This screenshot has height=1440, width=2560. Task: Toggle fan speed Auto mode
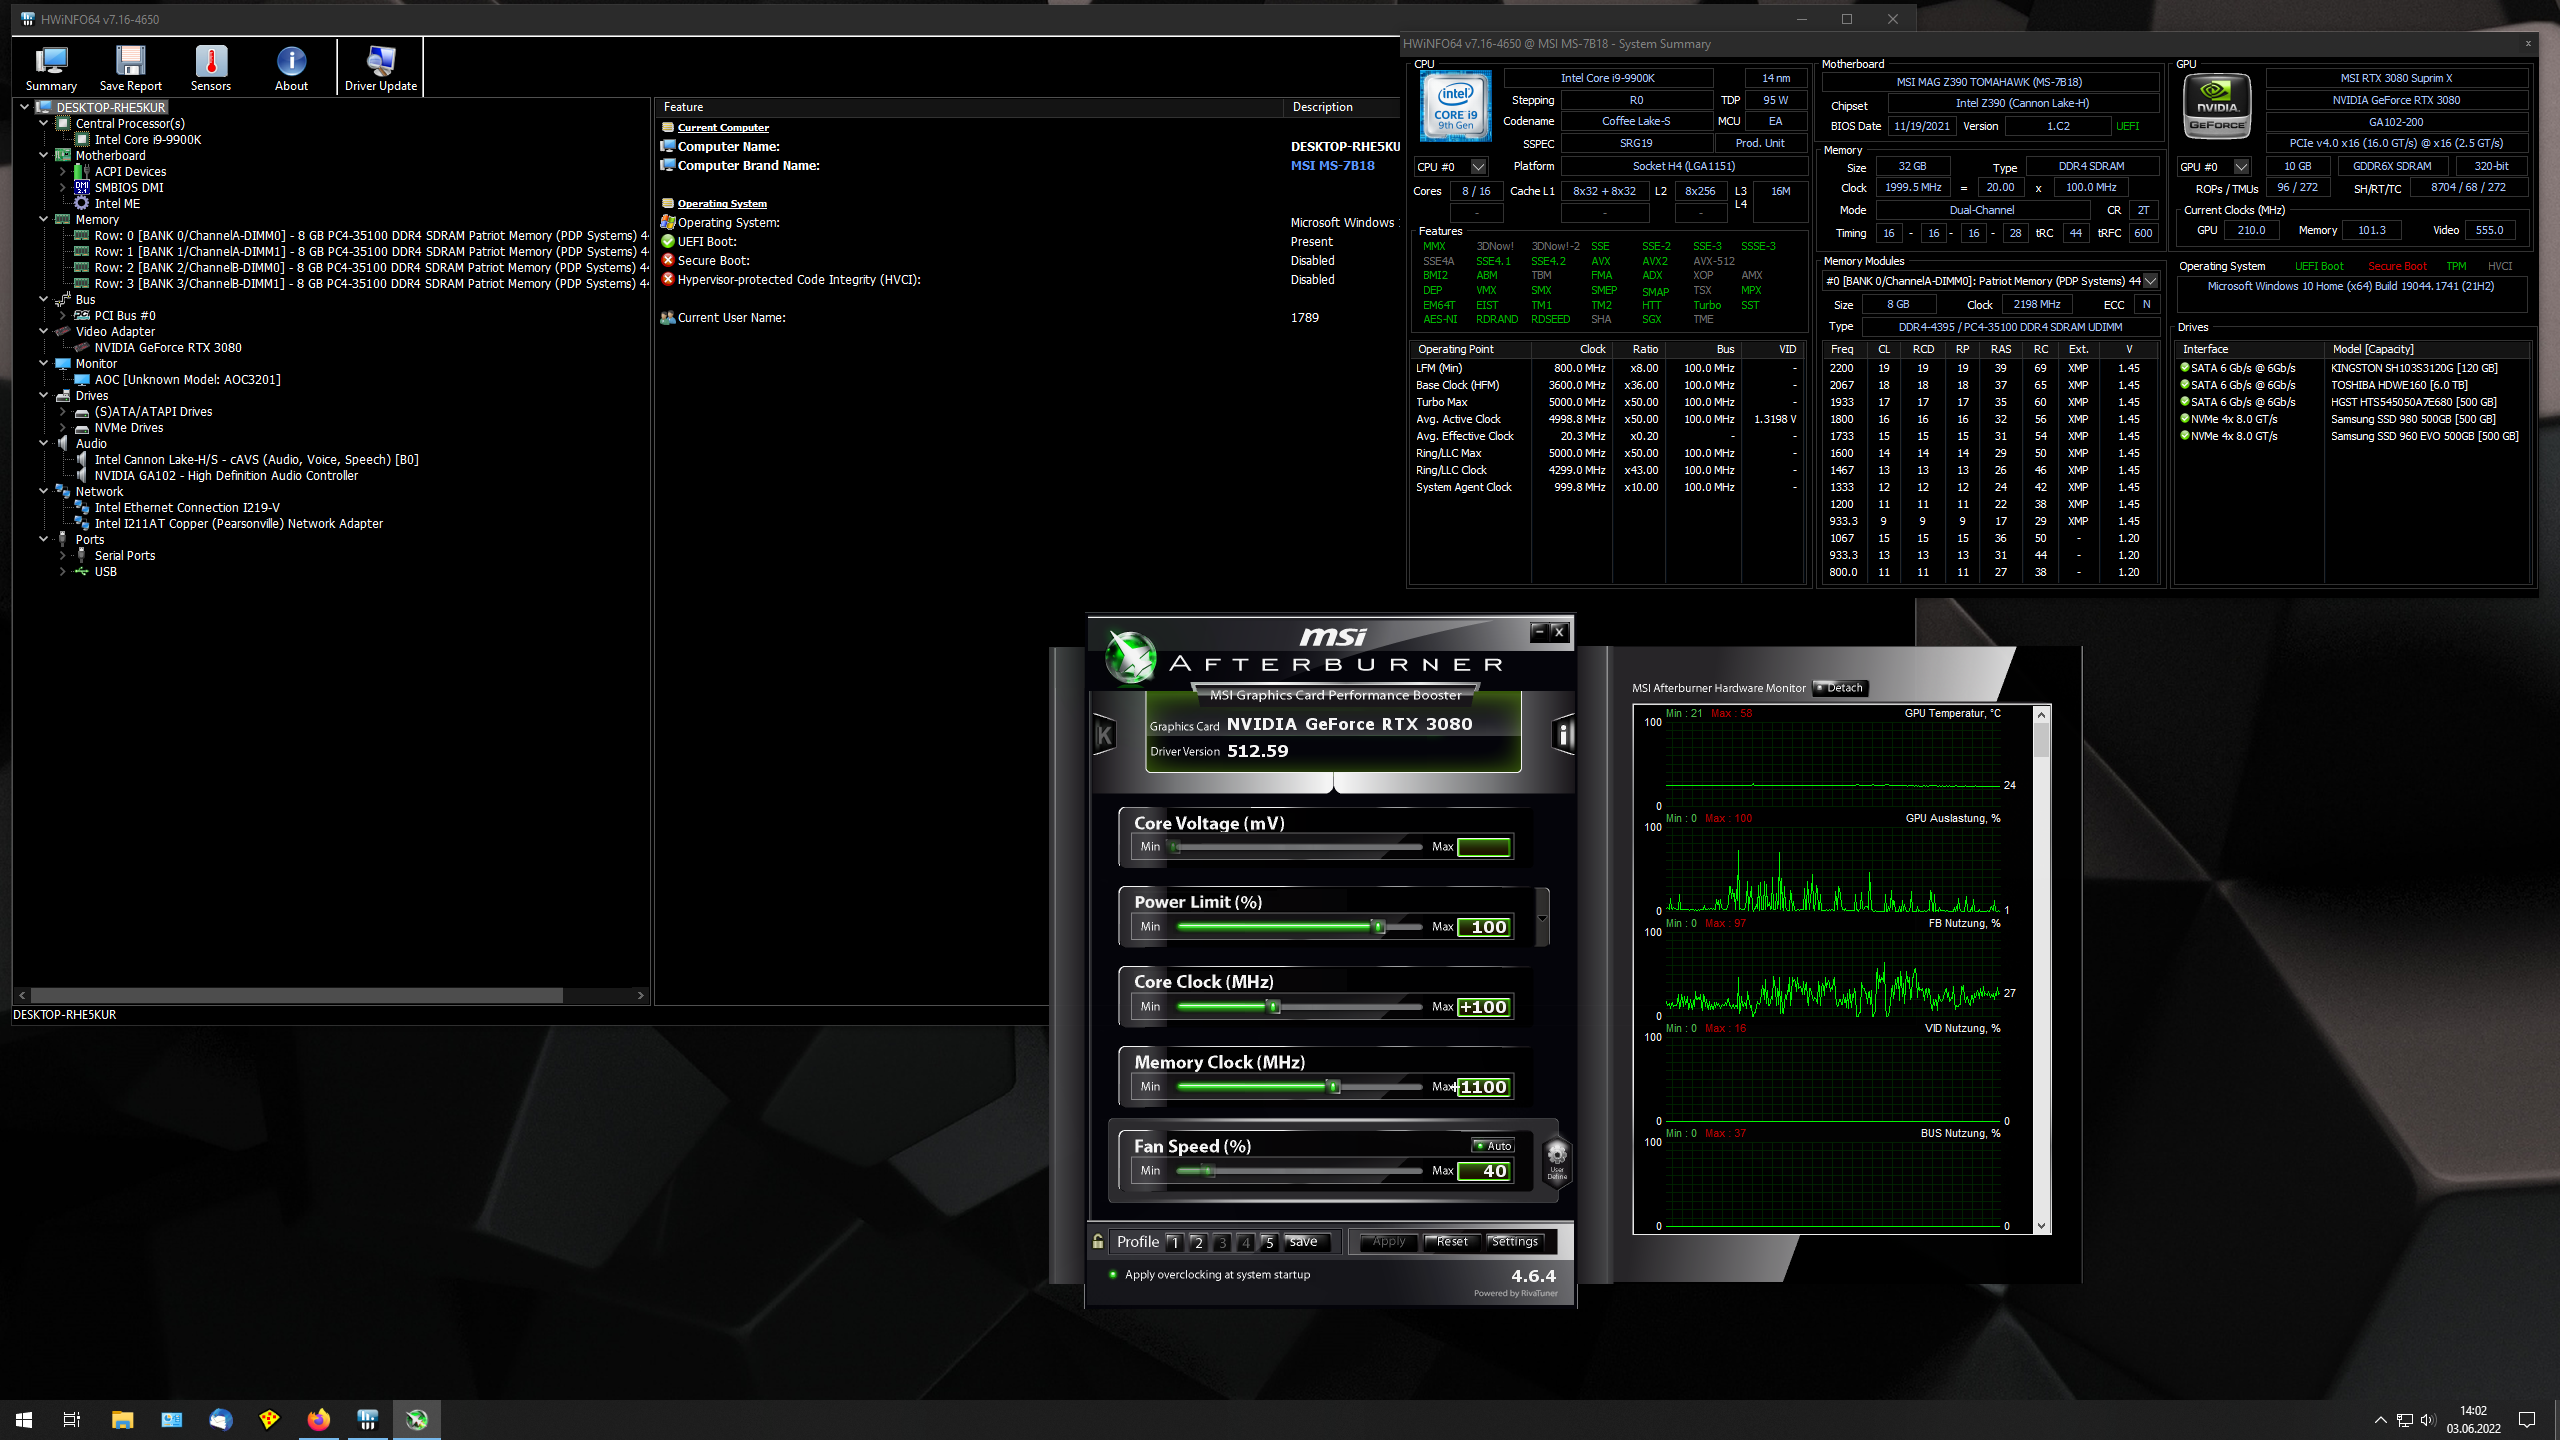pyautogui.click(x=1494, y=1146)
